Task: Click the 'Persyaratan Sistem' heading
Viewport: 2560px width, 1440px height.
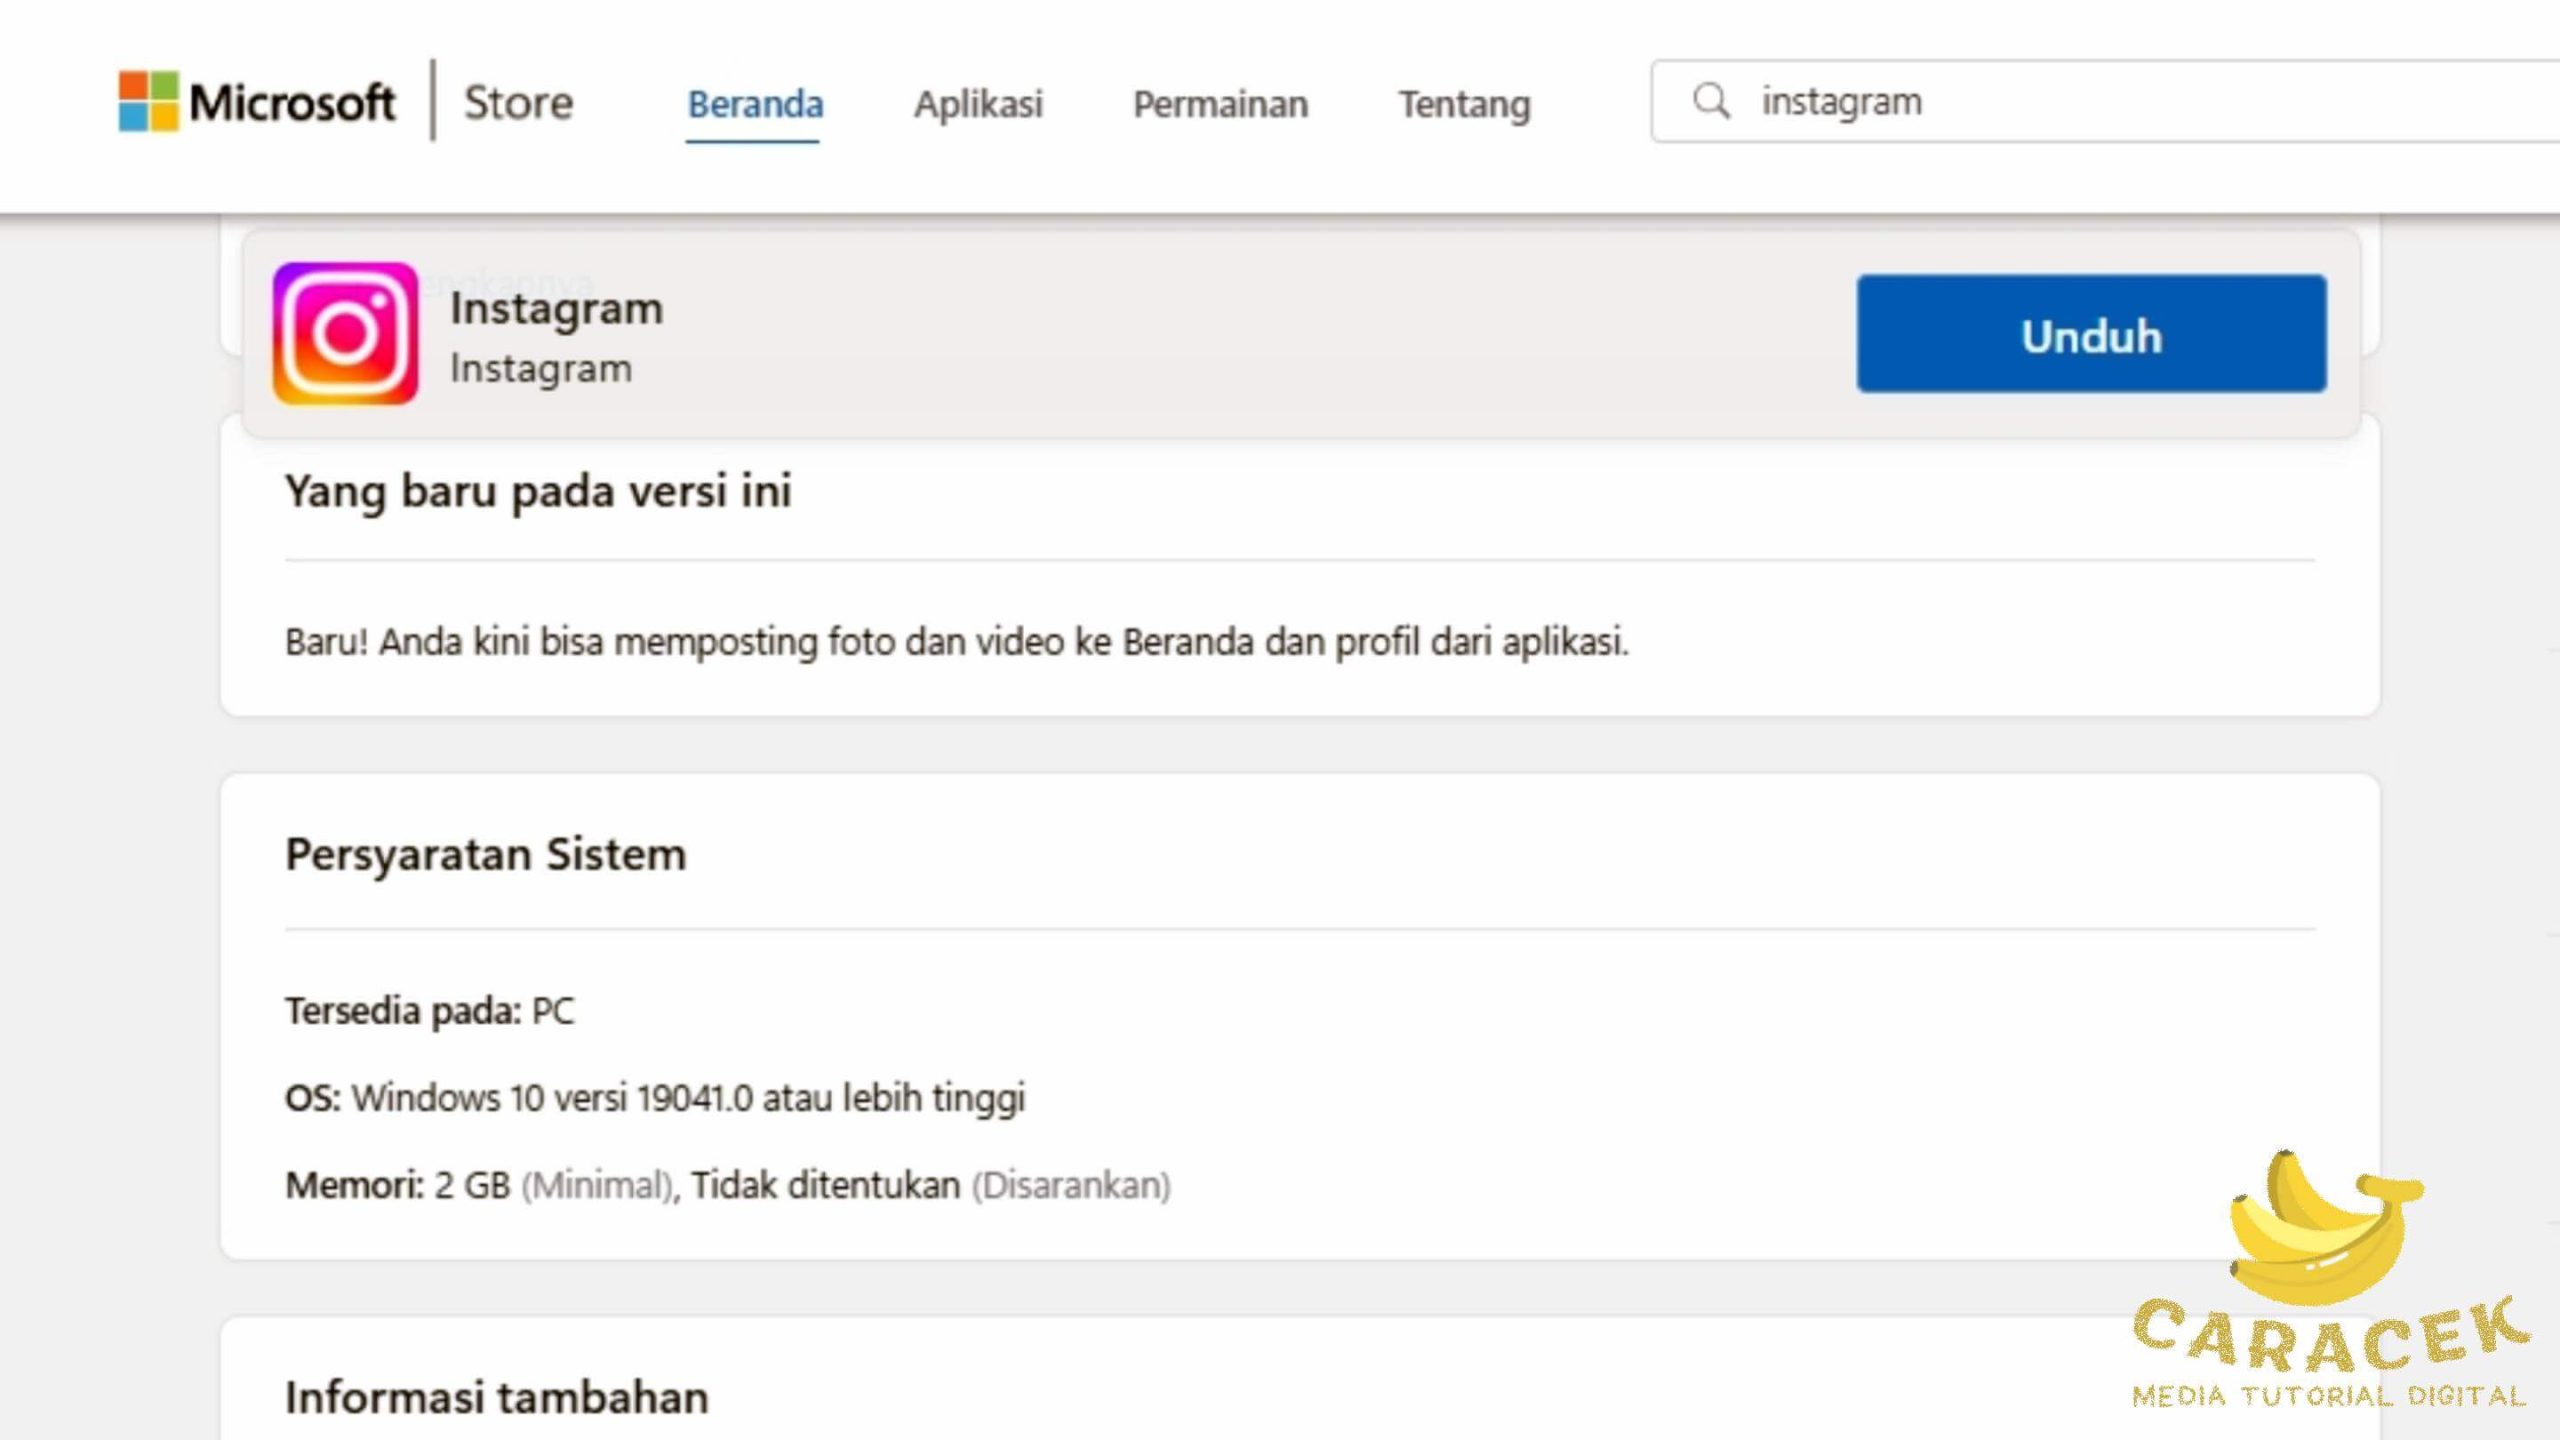Action: [486, 854]
